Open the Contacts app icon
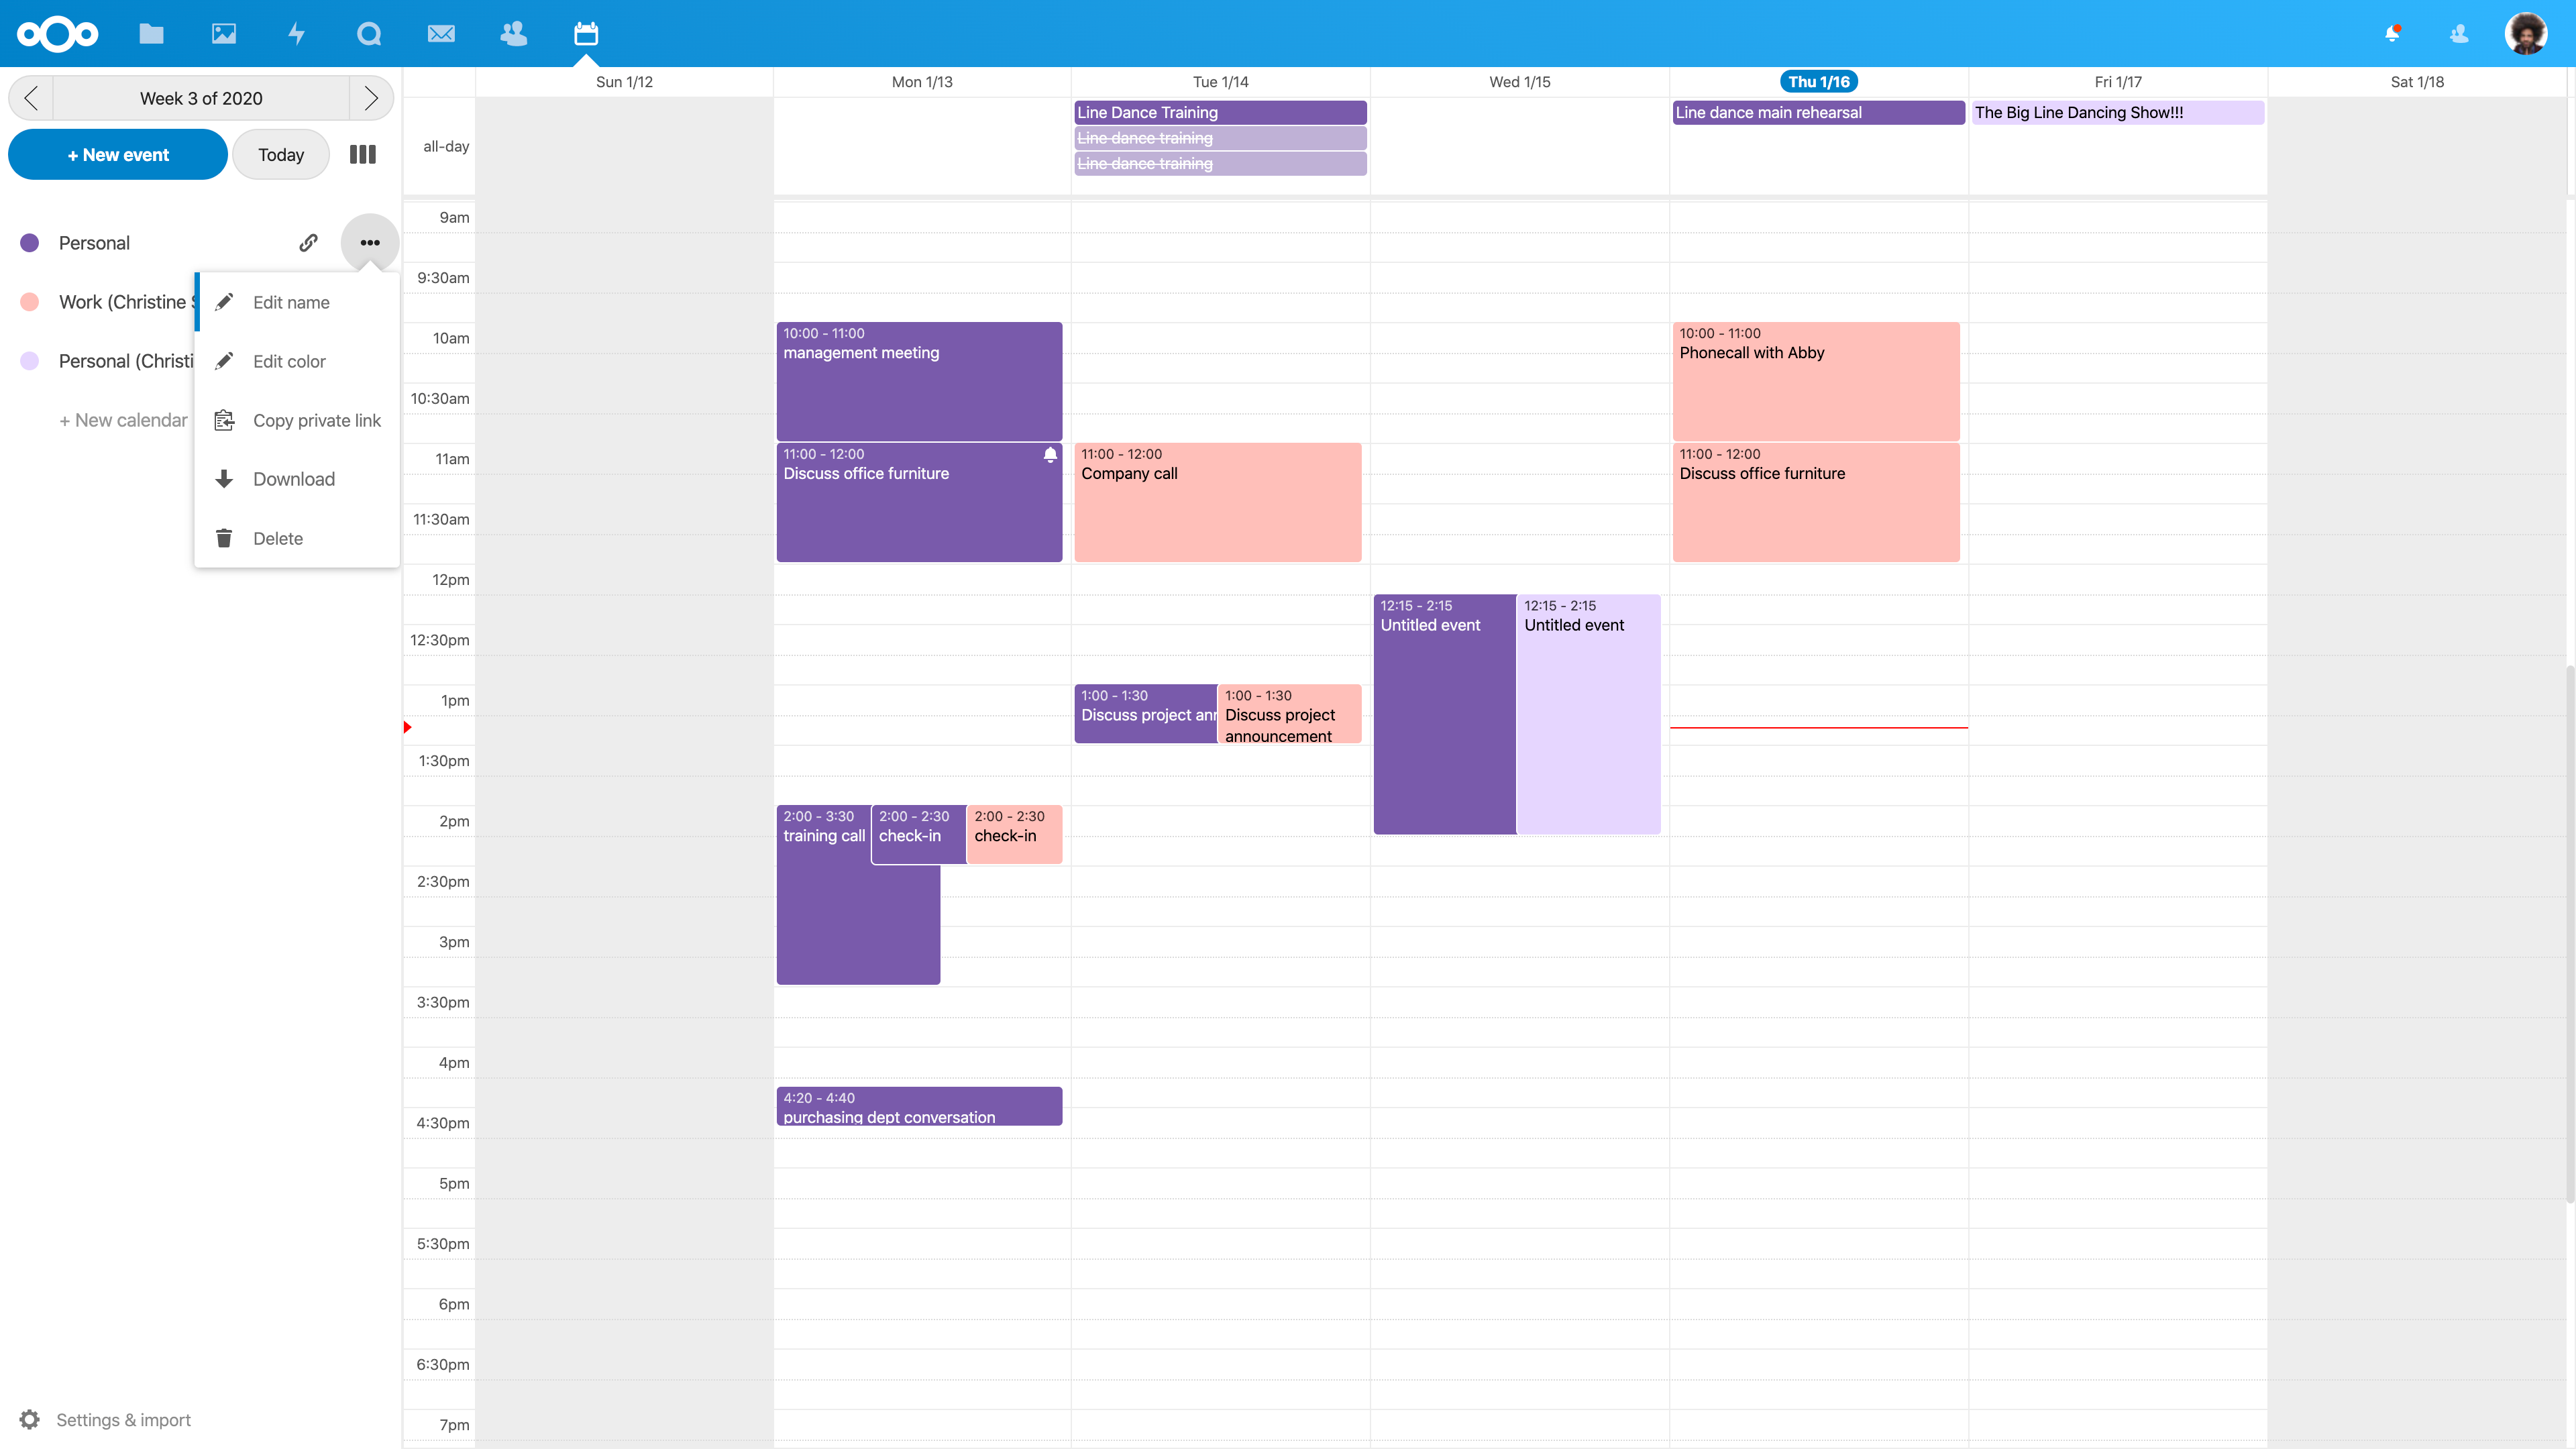2576x1449 pixels. pos(514,34)
